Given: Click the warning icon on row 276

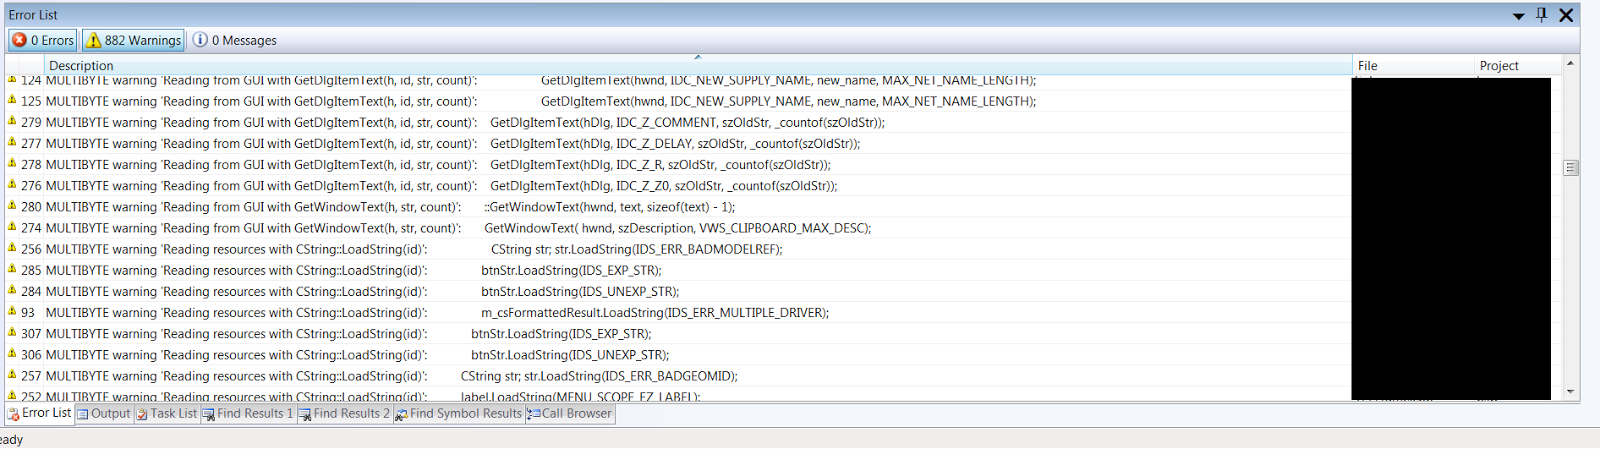Looking at the screenshot, I should click(12, 184).
